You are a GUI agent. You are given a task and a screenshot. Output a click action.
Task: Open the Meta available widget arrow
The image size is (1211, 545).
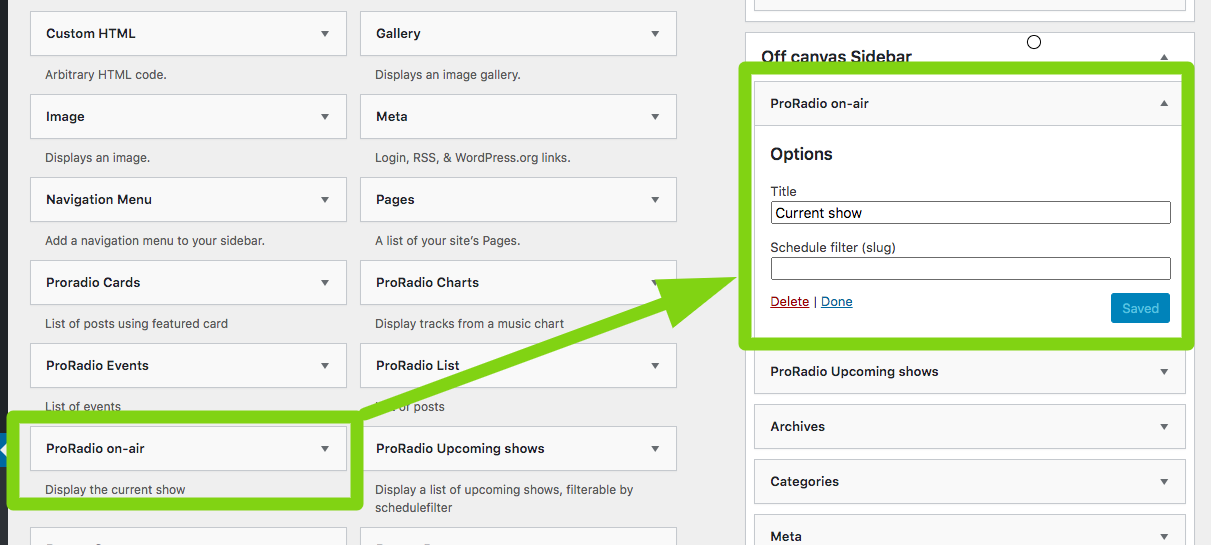(x=655, y=117)
